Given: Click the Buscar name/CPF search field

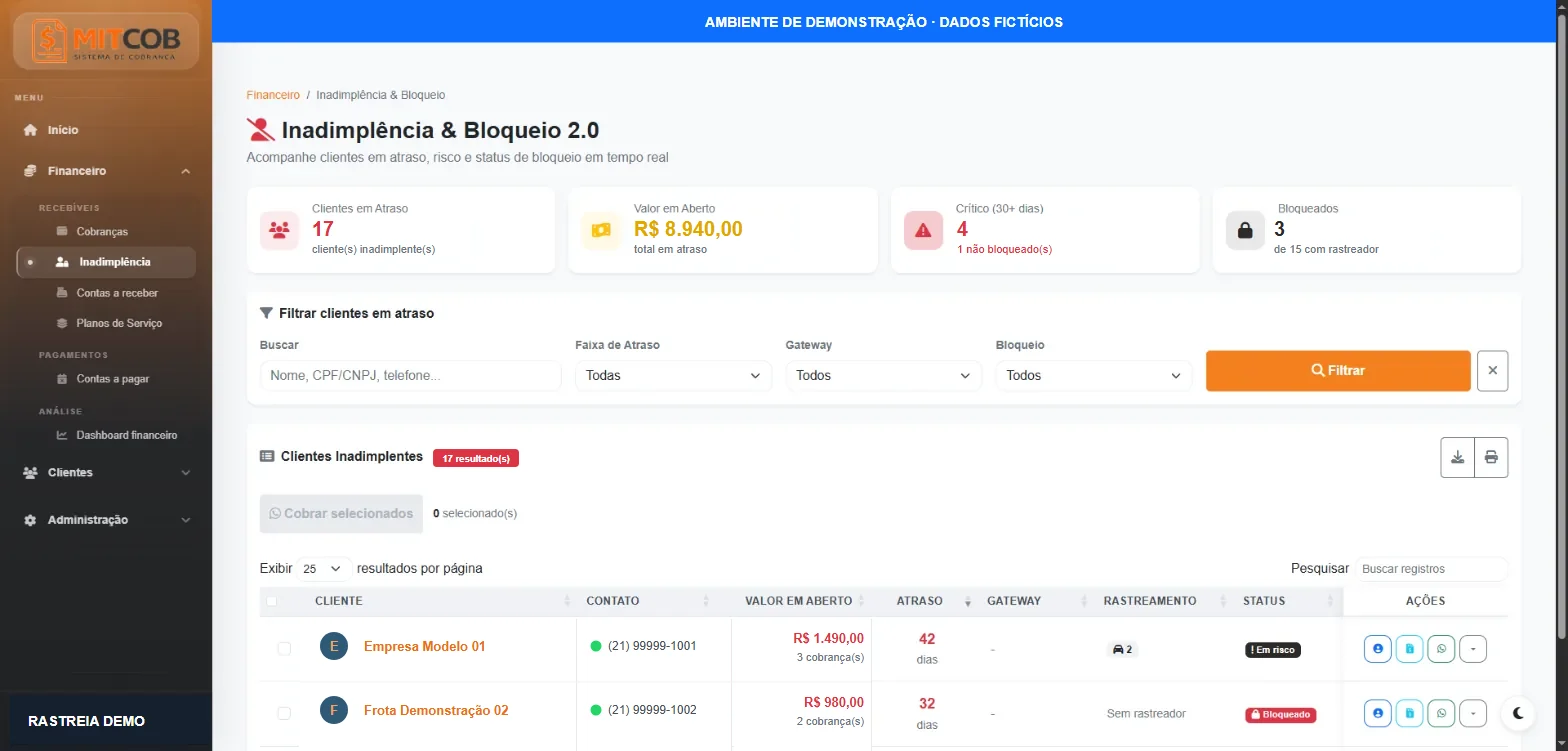Looking at the screenshot, I should (410, 375).
